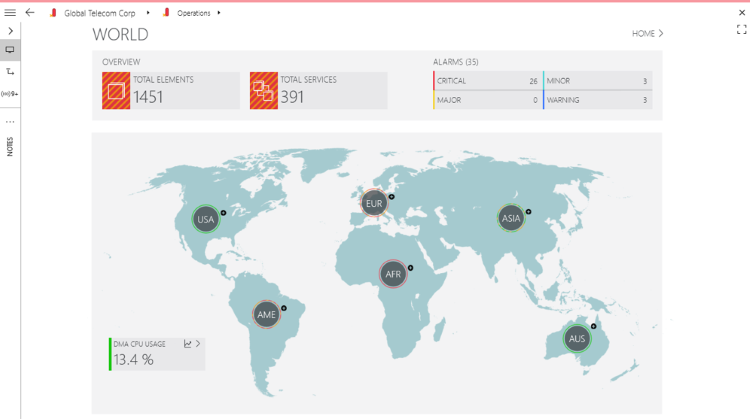Expand the left sidebar with chevron
This screenshot has height=419, width=750.
[x=10, y=31]
